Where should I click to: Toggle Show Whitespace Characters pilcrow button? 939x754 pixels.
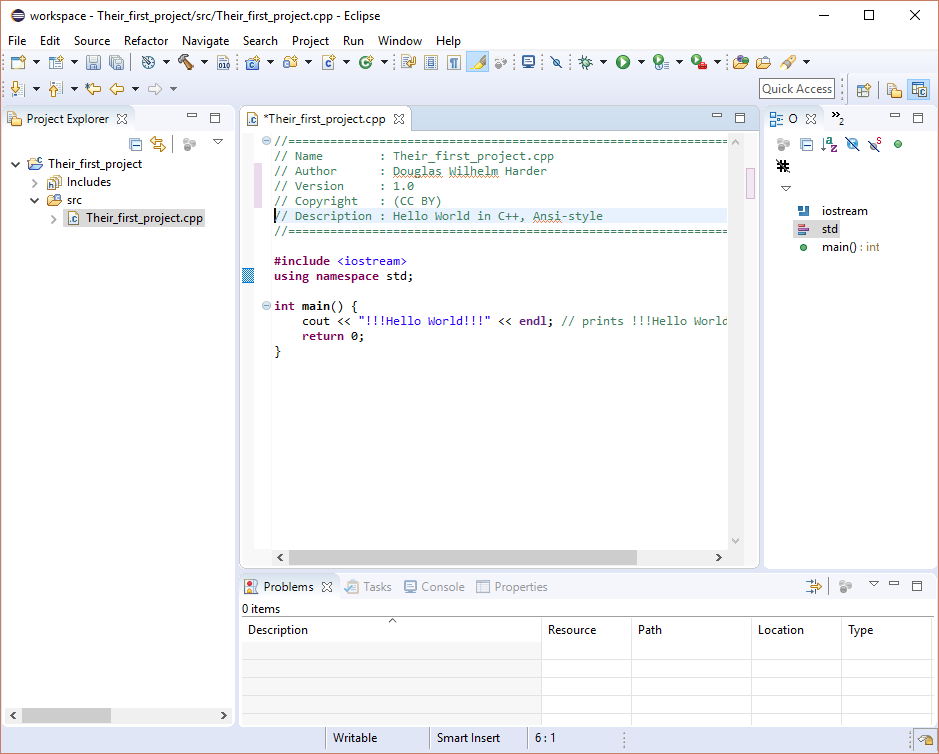coord(454,62)
